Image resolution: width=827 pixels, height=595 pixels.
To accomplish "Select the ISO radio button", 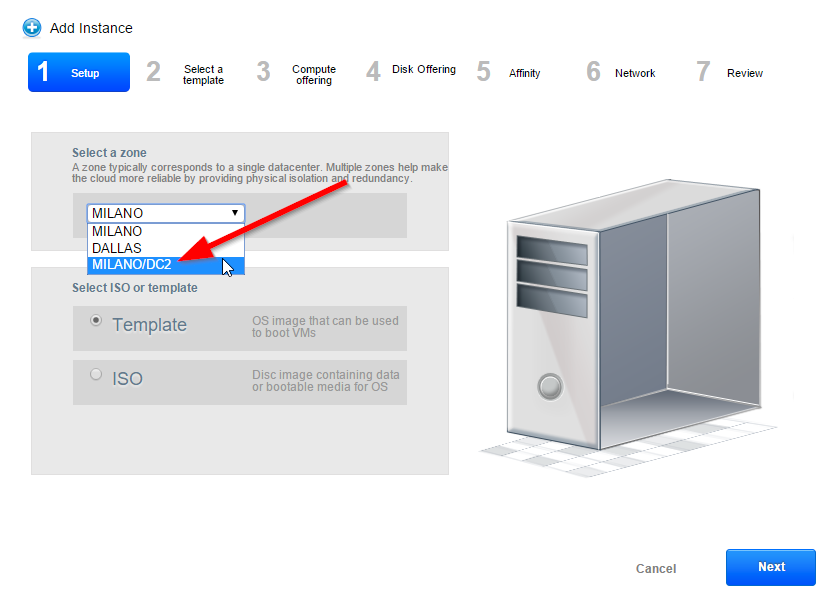I will [96, 375].
